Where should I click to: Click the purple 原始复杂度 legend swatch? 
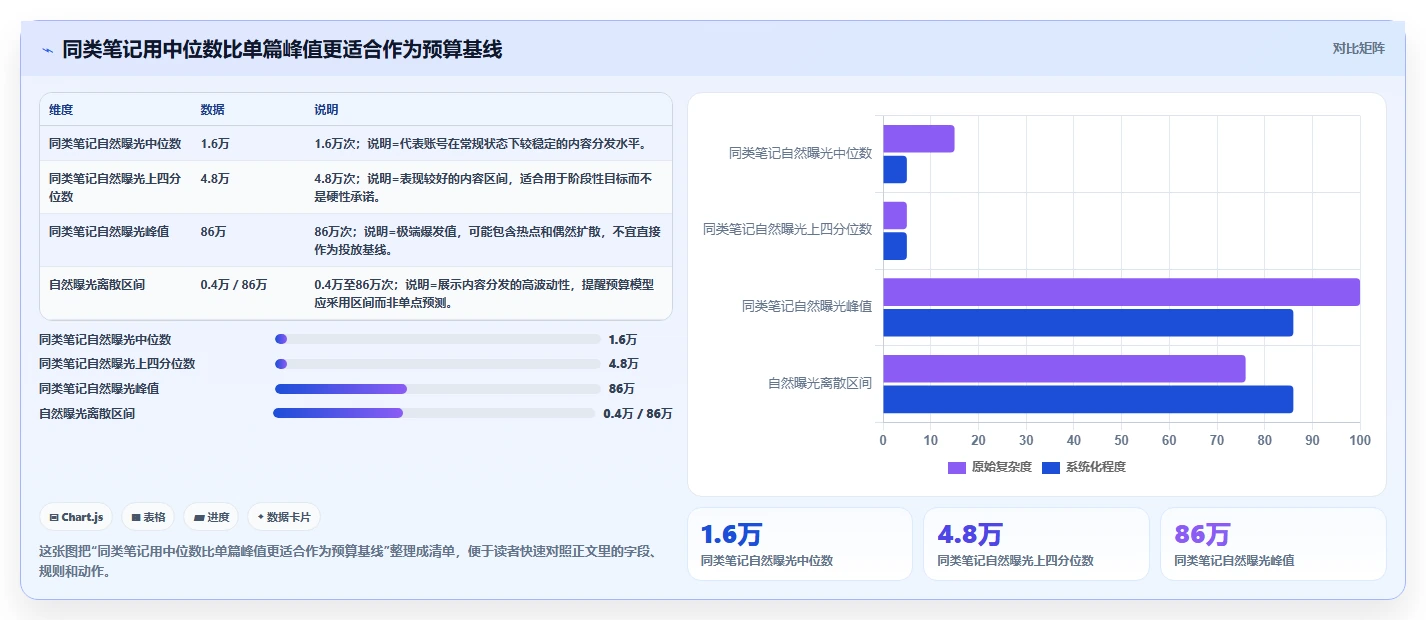(x=957, y=467)
